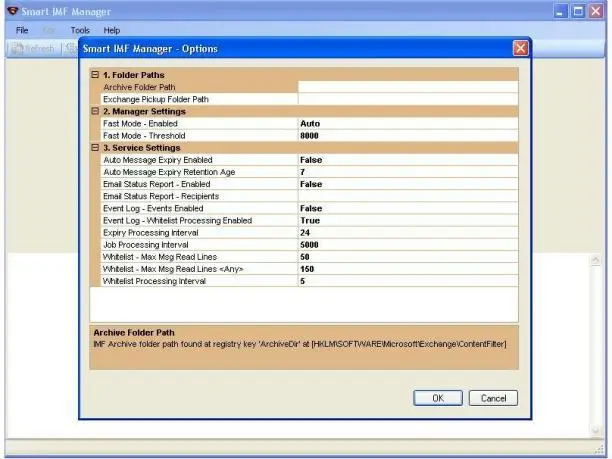Click the Refresh toolbar button
Viewport: 612px width, 459px height.
pos(33,49)
